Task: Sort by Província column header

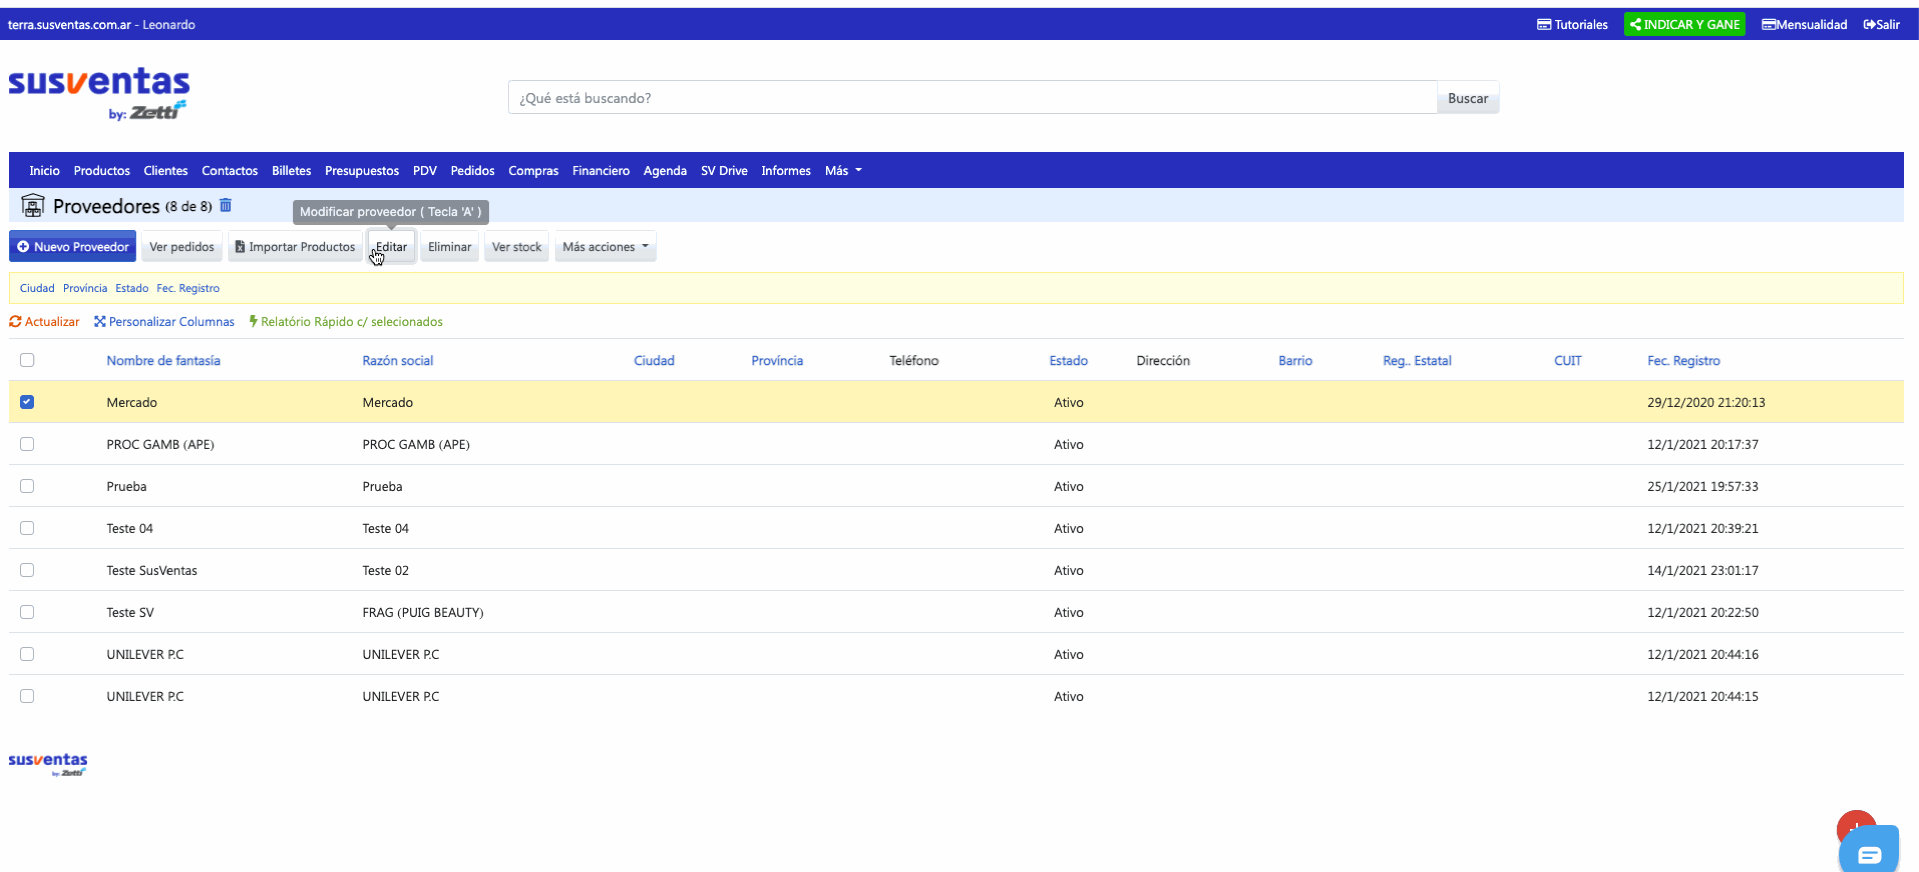Action: click(777, 360)
